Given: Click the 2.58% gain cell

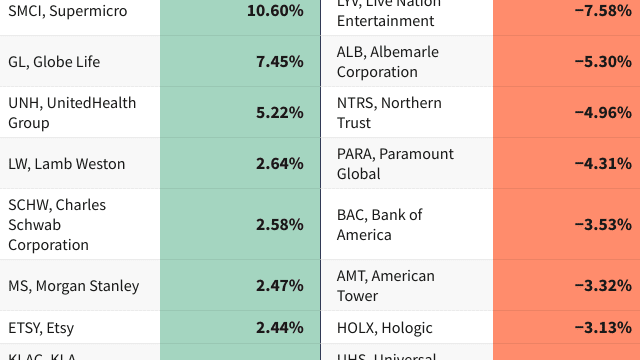Looking at the screenshot, I should 240,224.
